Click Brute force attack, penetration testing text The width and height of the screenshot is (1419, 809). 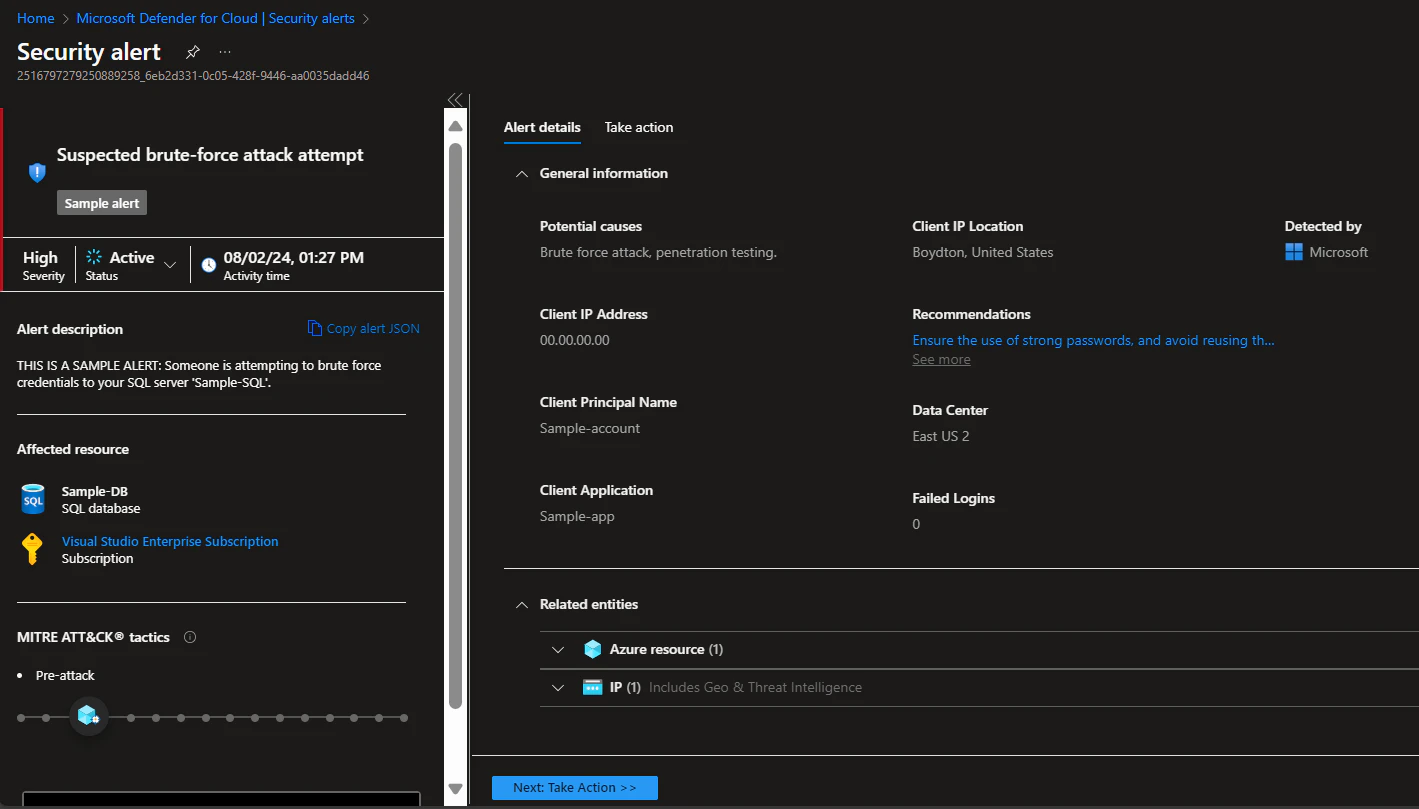658,252
